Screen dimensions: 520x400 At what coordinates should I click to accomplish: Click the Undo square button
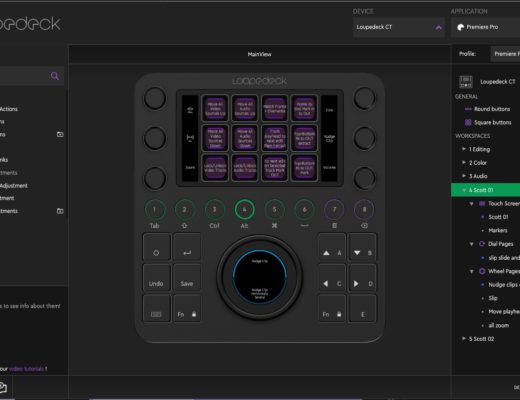[157, 278]
